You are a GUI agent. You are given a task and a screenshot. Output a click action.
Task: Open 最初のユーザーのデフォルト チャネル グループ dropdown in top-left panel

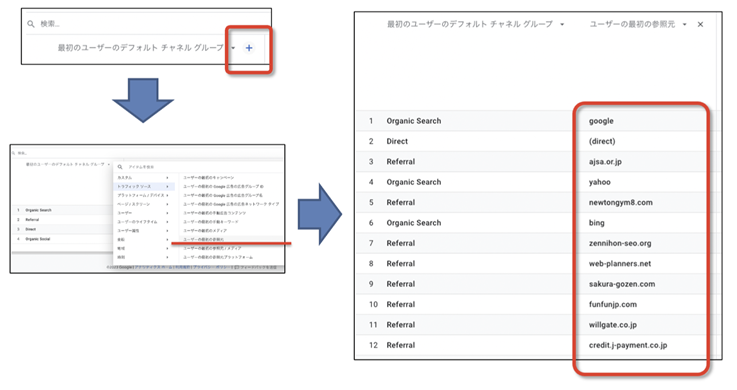coord(233,48)
